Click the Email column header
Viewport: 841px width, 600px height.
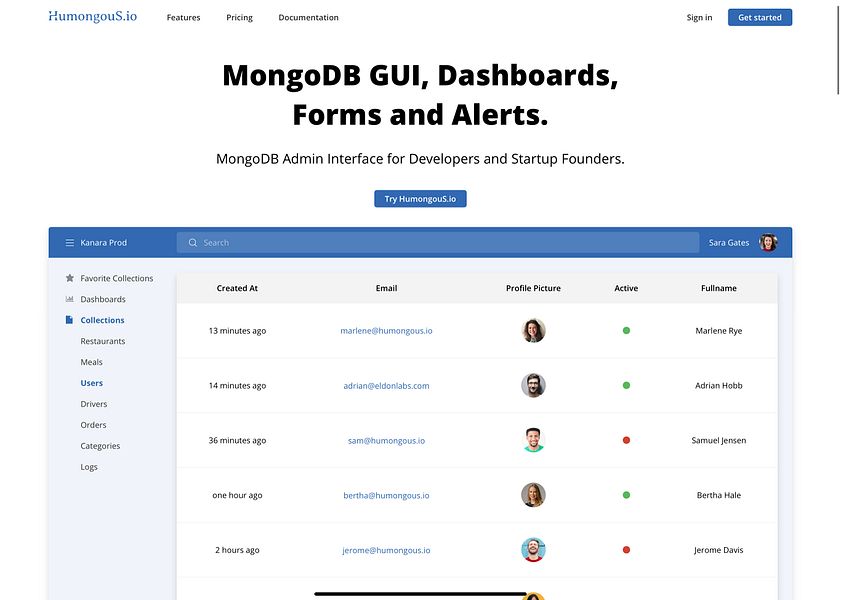[x=386, y=288]
